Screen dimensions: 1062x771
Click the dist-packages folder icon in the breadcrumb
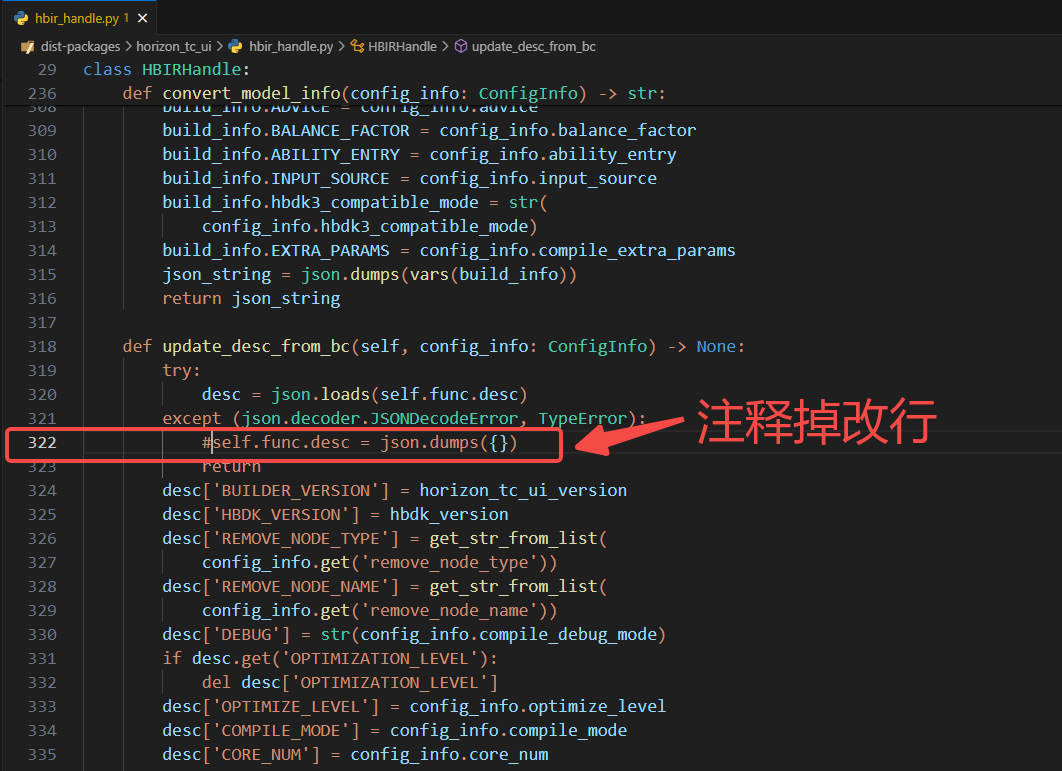coord(28,46)
